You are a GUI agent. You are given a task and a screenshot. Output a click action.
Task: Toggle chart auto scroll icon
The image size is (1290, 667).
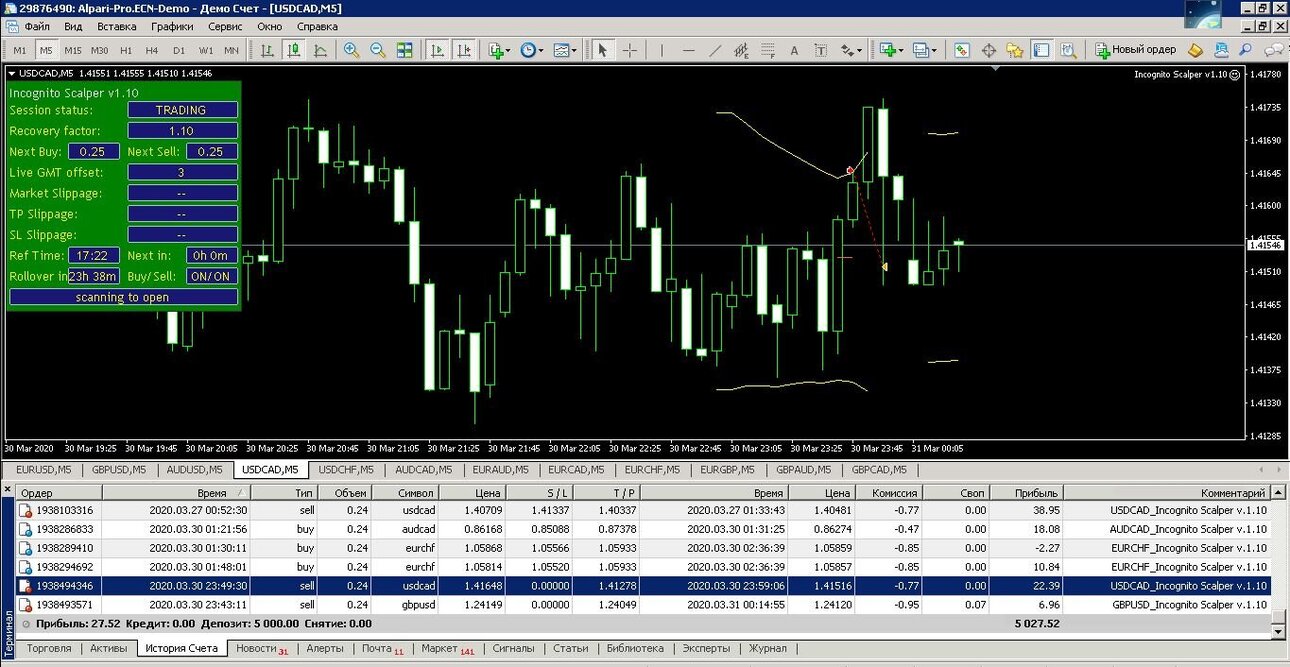click(x=437, y=50)
